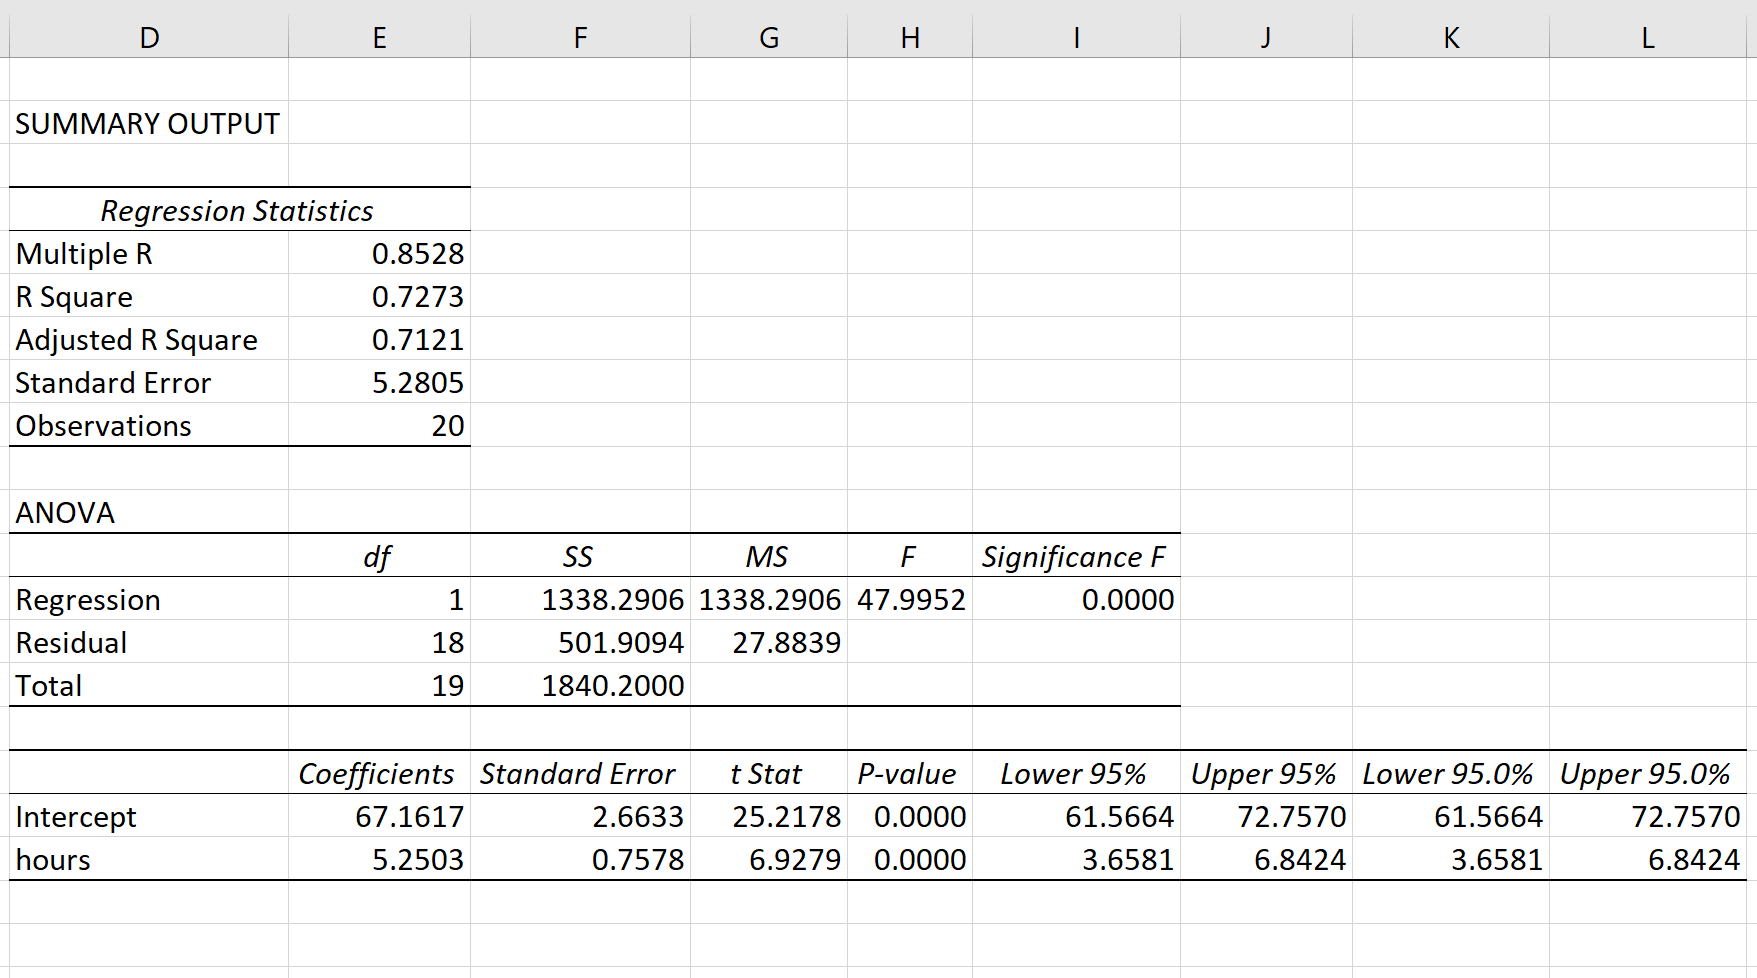Select the ANOVA label cell
The width and height of the screenshot is (1757, 978).
66,513
